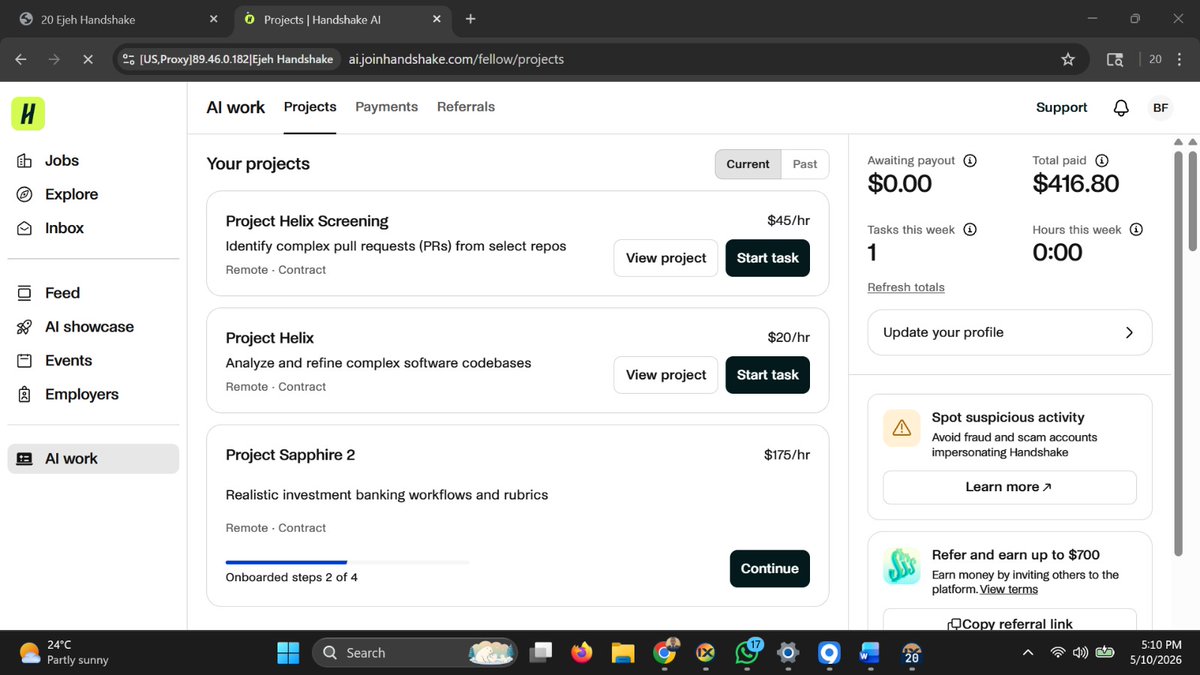
Task: Switch to the Current projects toggle
Action: point(748,164)
